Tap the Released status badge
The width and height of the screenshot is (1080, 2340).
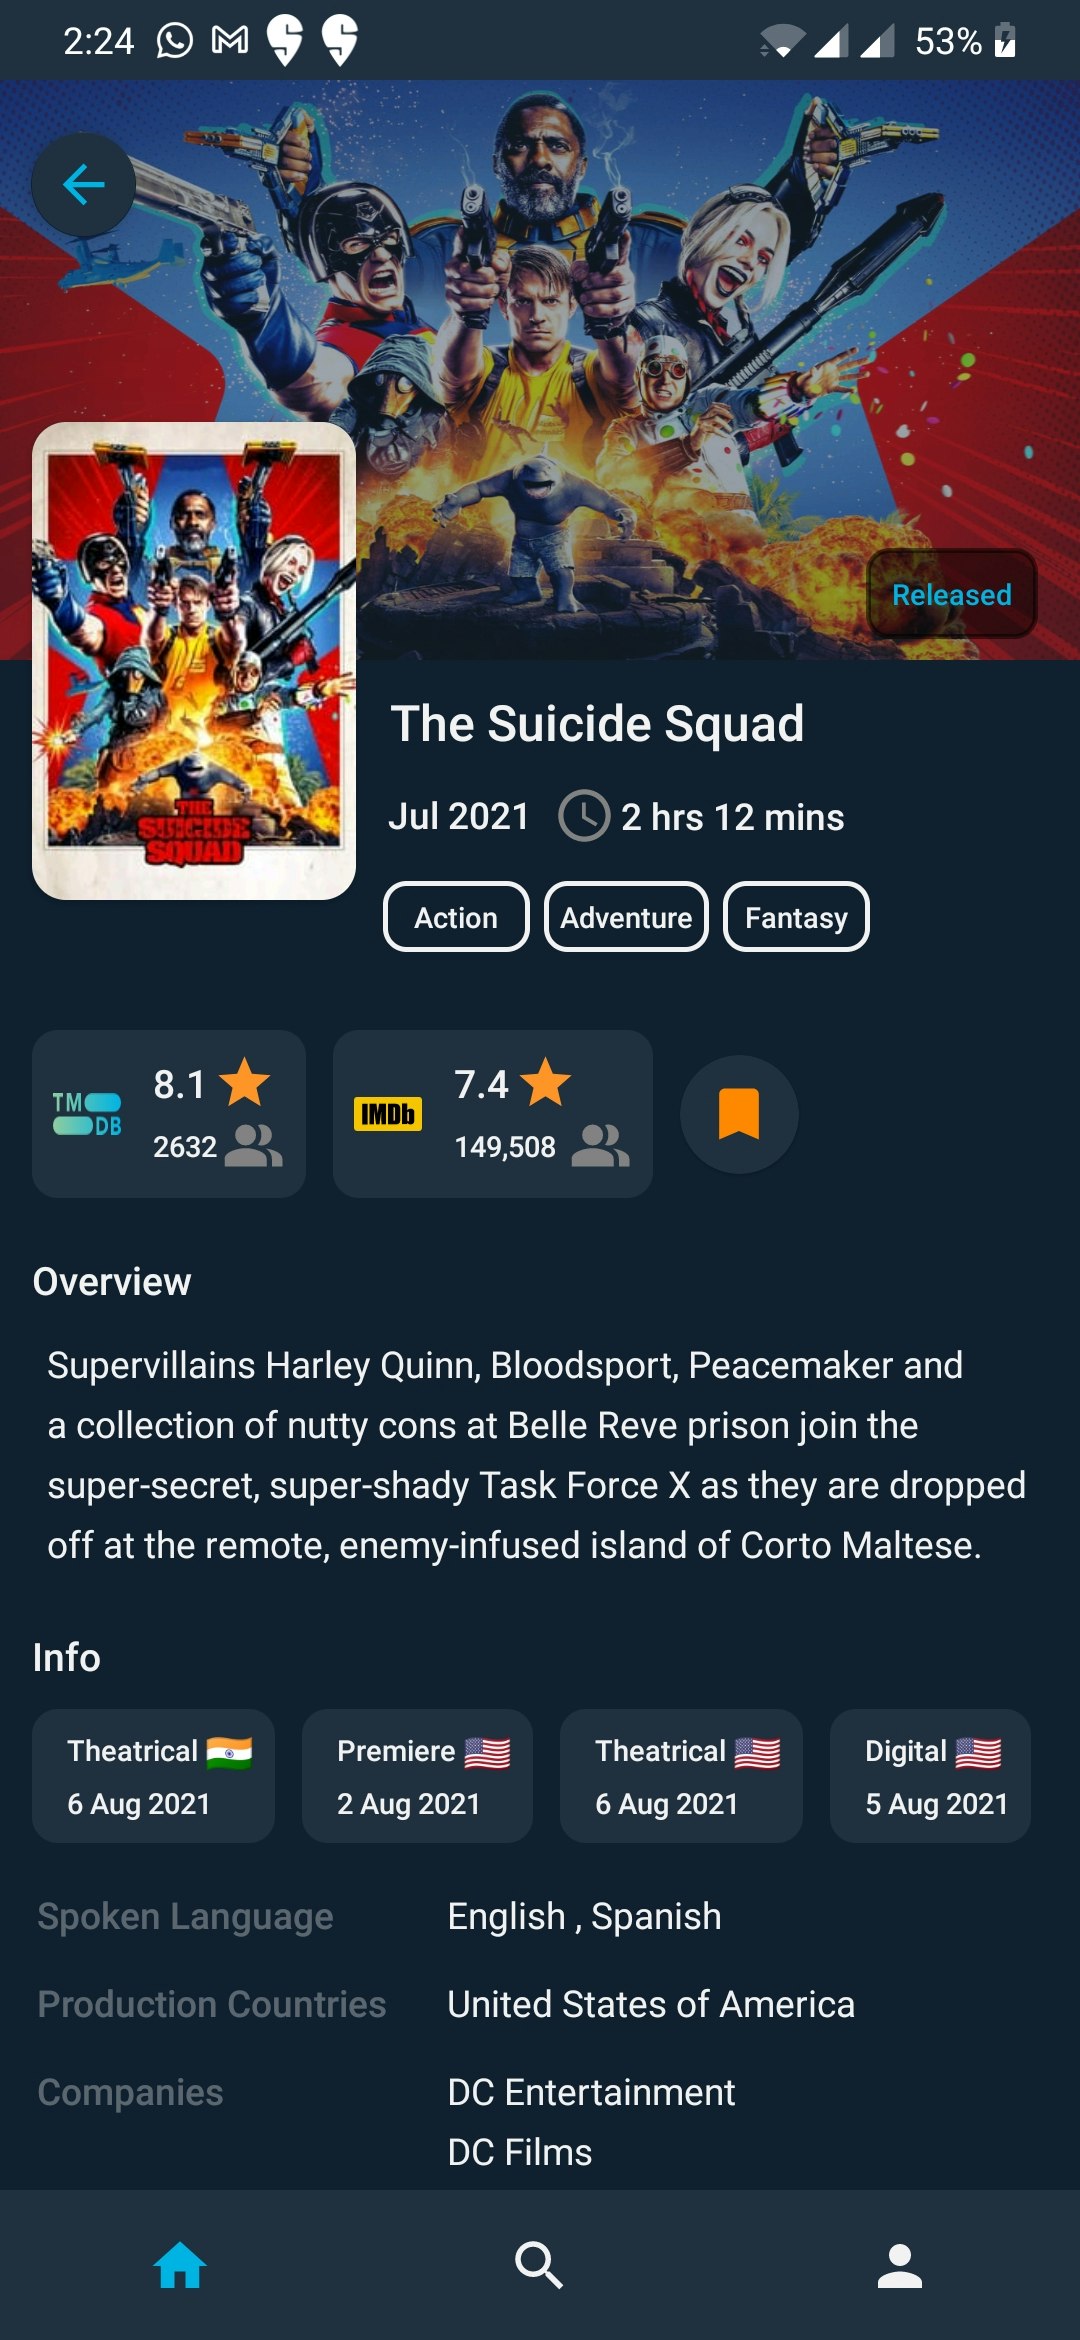(x=951, y=594)
